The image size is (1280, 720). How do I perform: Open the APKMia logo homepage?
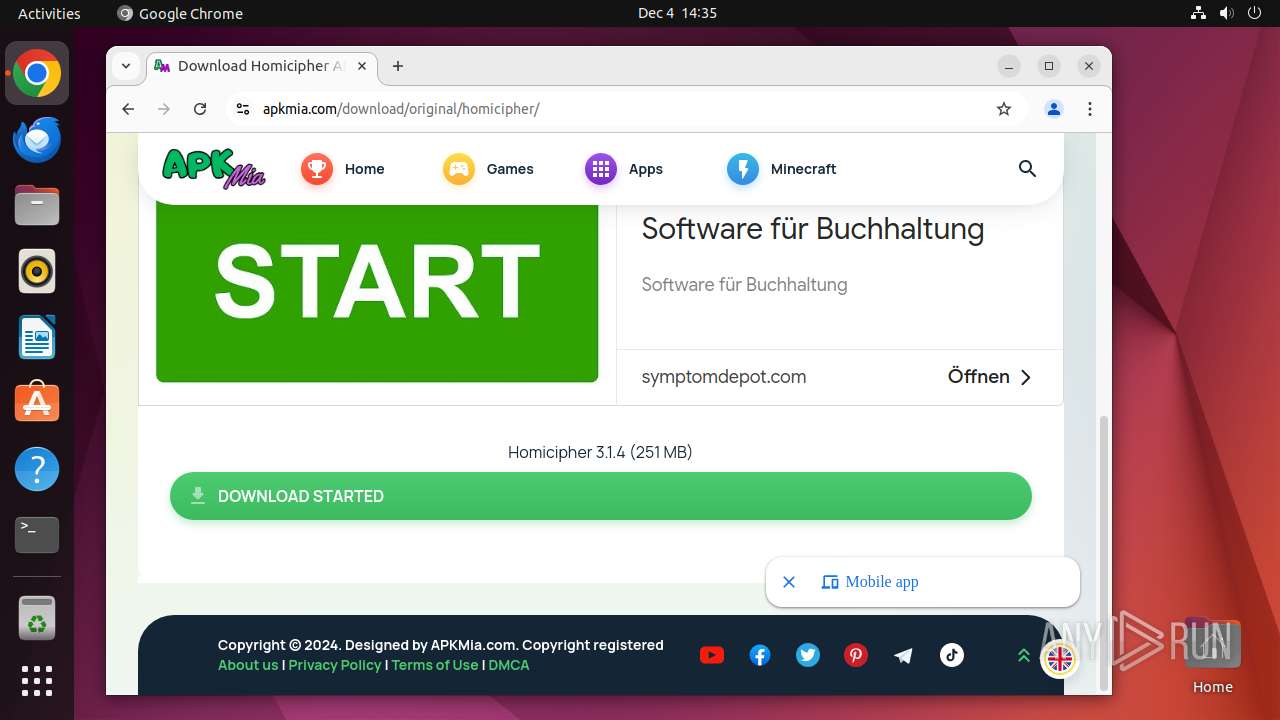click(214, 168)
